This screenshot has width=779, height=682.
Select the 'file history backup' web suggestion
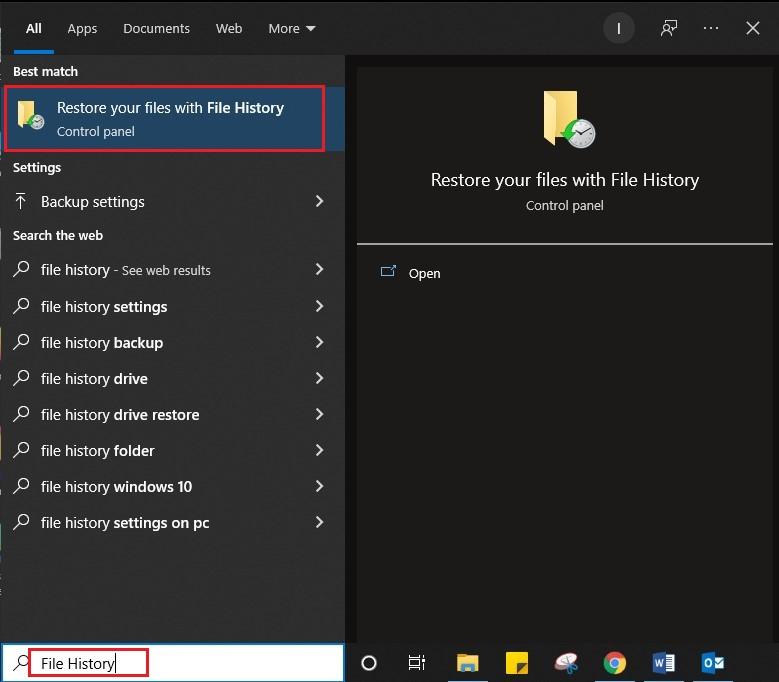pyautogui.click(x=173, y=342)
